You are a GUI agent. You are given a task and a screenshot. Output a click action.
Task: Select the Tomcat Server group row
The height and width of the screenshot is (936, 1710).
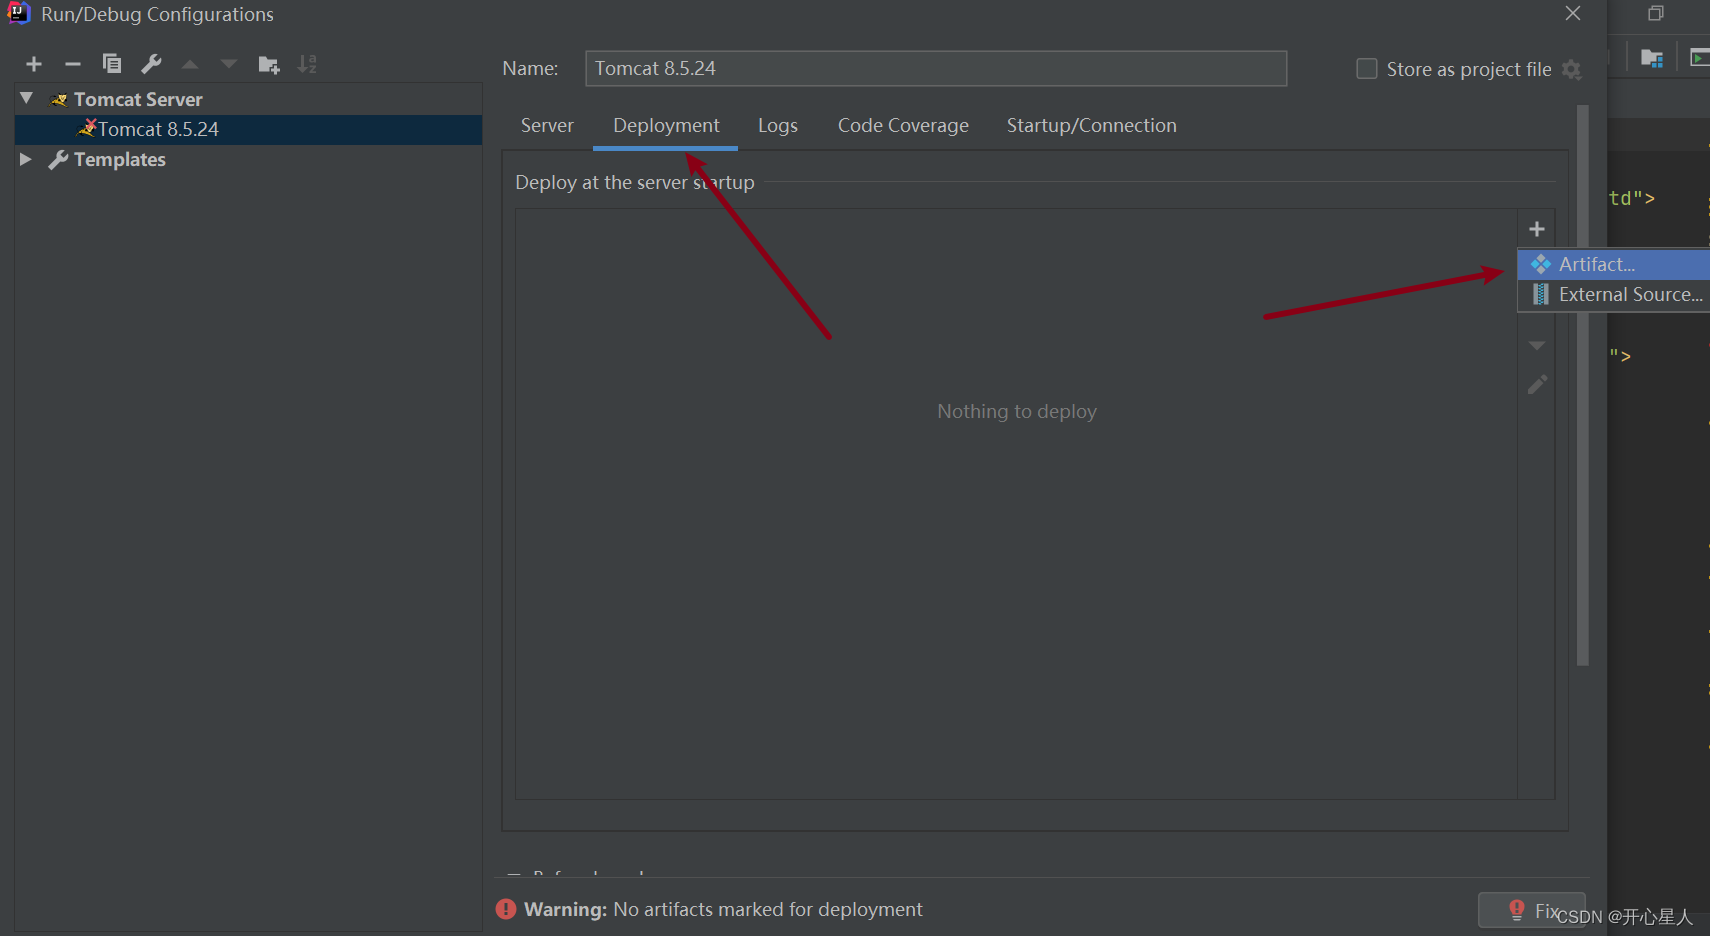tap(248, 99)
